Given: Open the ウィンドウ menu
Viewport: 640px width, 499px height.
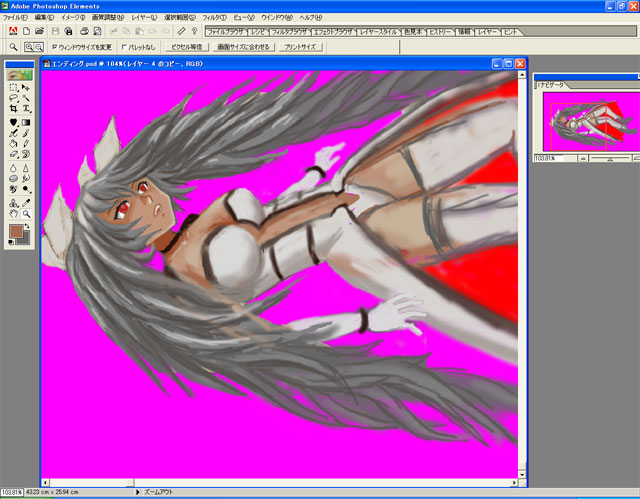Looking at the screenshot, I should [277, 18].
